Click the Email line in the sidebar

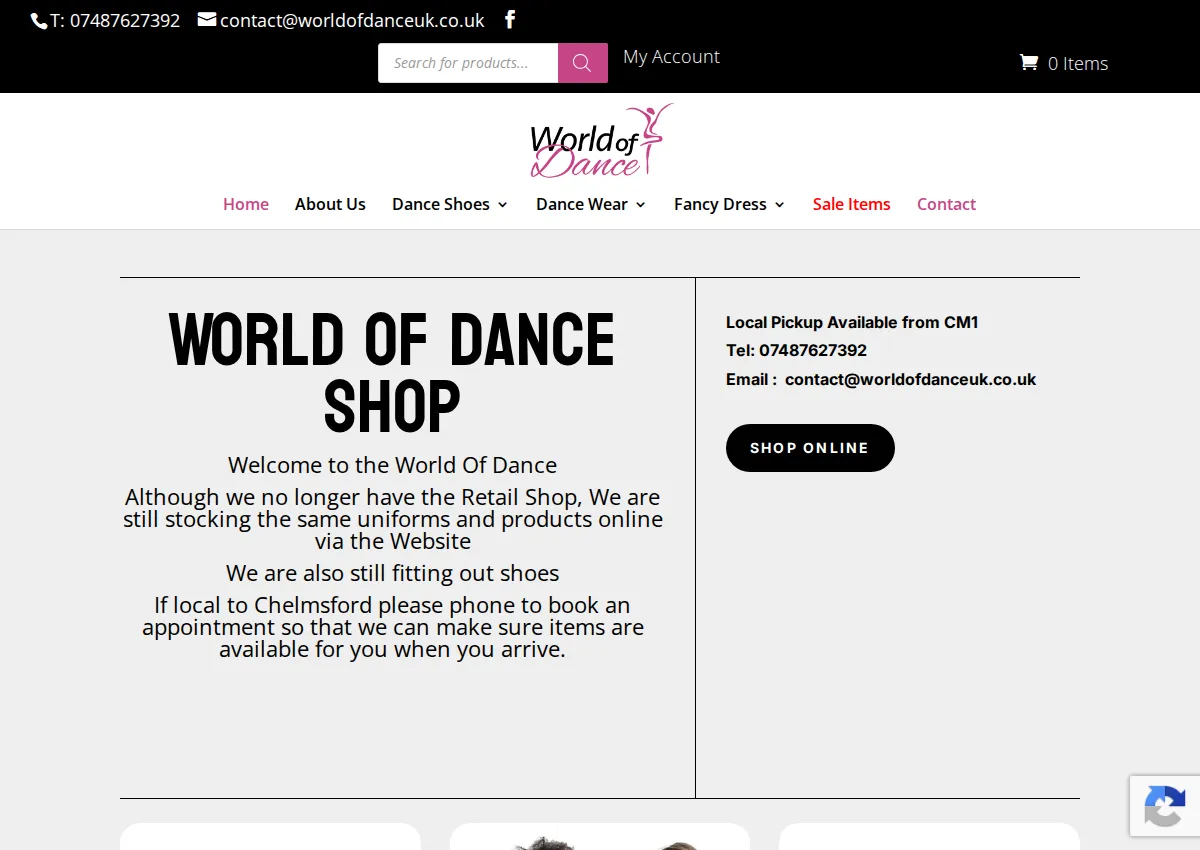(881, 379)
